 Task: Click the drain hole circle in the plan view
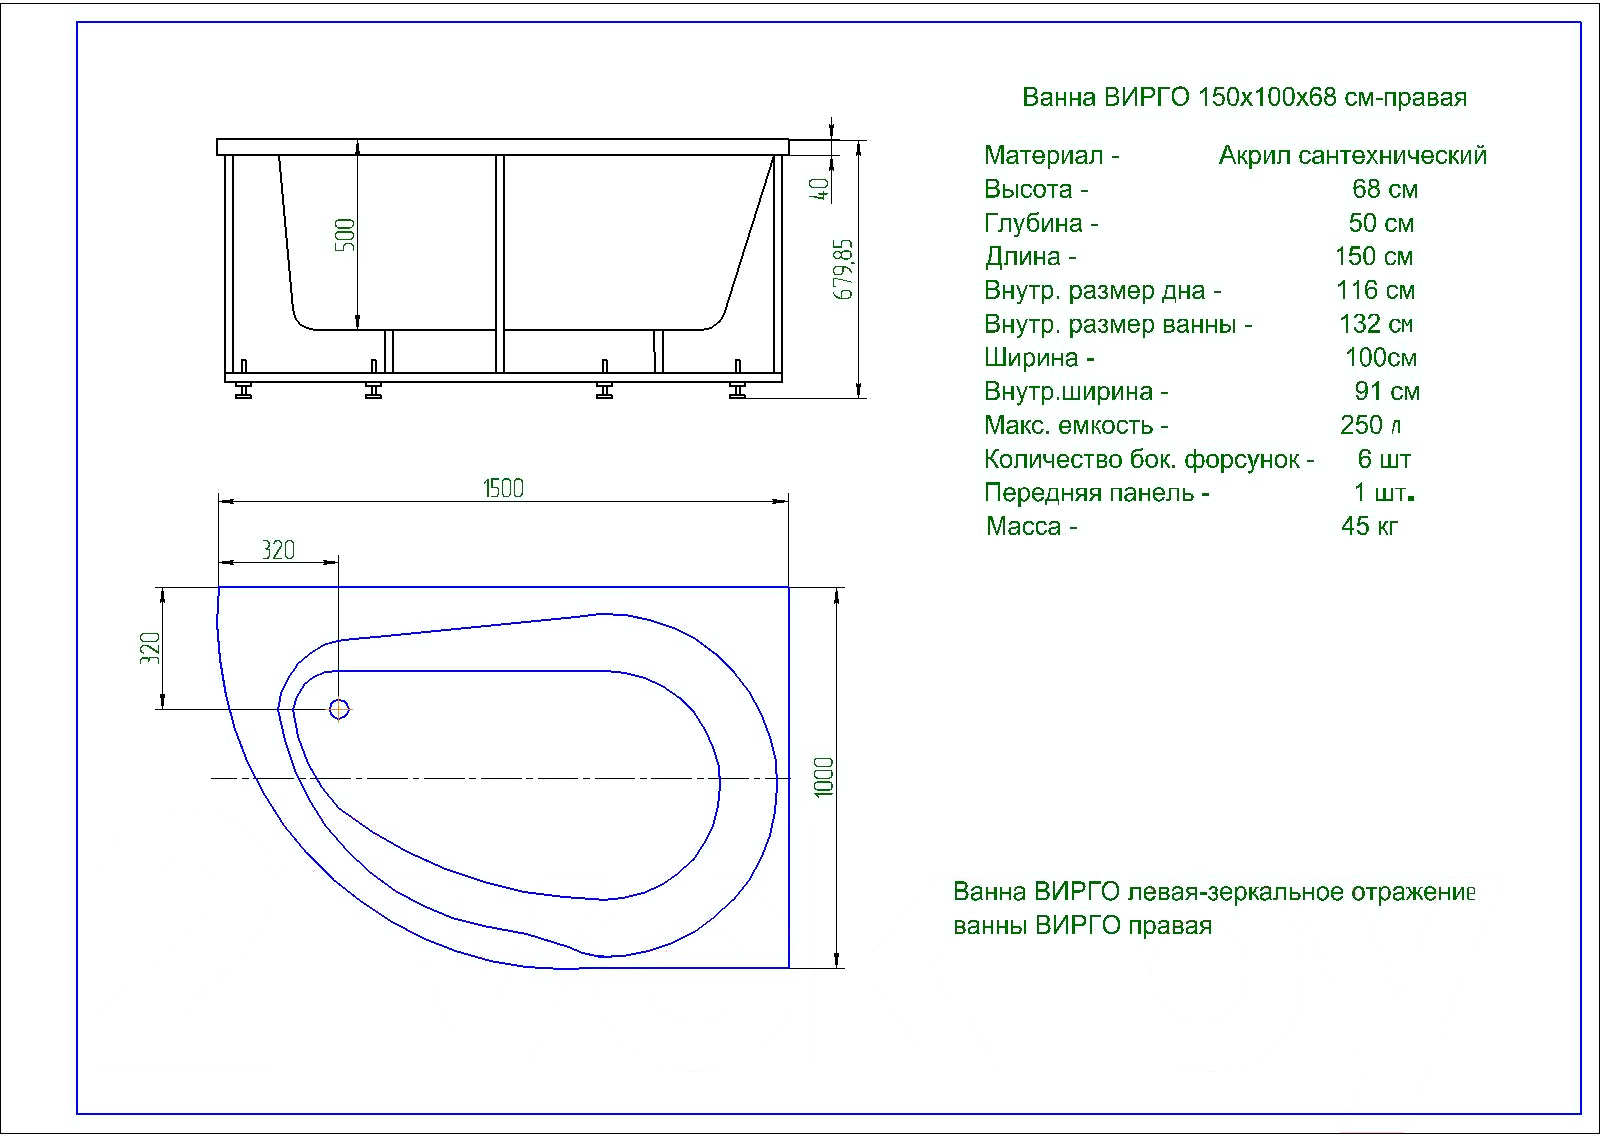tap(339, 709)
